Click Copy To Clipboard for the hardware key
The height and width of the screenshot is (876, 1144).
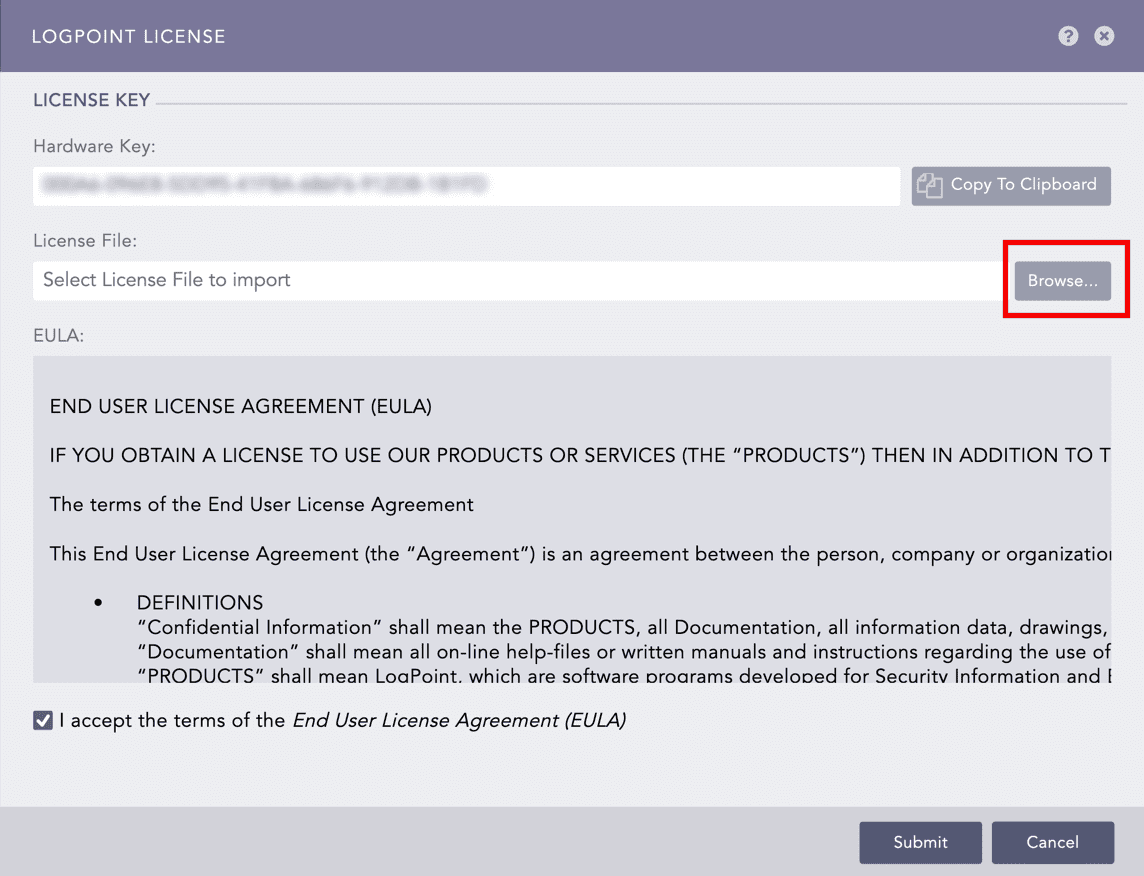click(x=1011, y=185)
